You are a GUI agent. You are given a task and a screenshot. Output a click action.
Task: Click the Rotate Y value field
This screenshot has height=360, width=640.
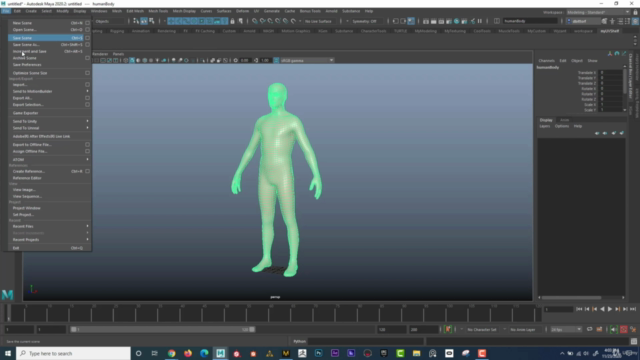[x=611, y=94]
